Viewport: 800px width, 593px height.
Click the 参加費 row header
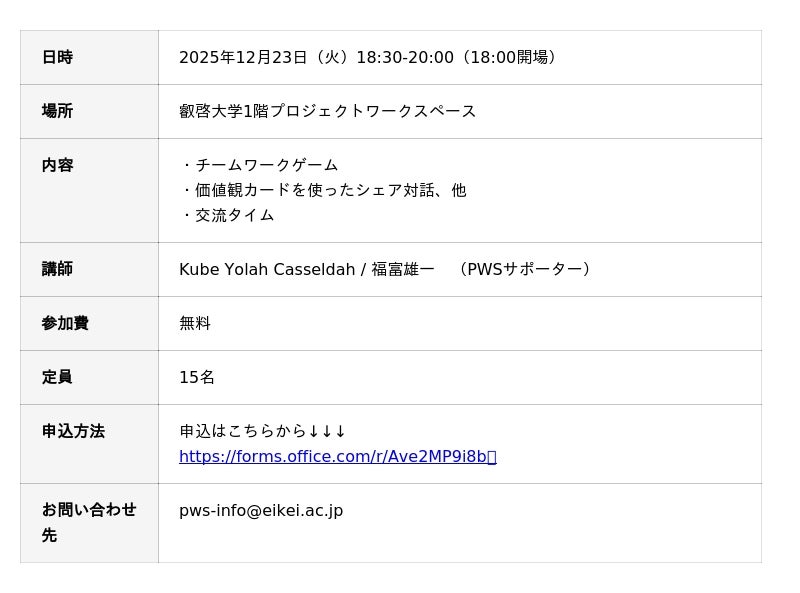point(65,324)
